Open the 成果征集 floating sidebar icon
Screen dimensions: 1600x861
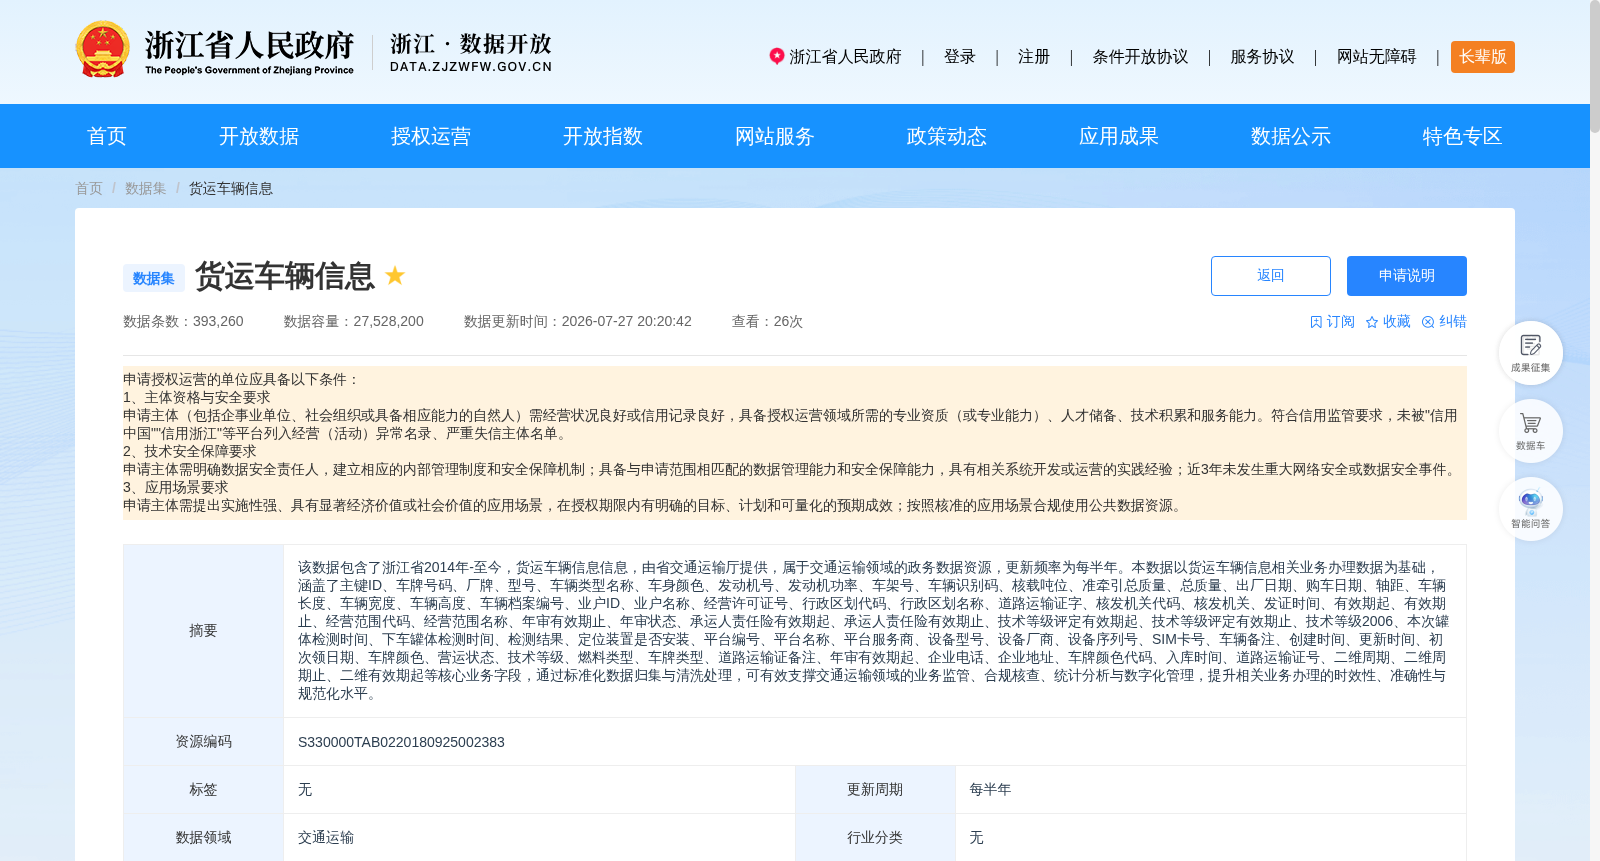(x=1530, y=353)
